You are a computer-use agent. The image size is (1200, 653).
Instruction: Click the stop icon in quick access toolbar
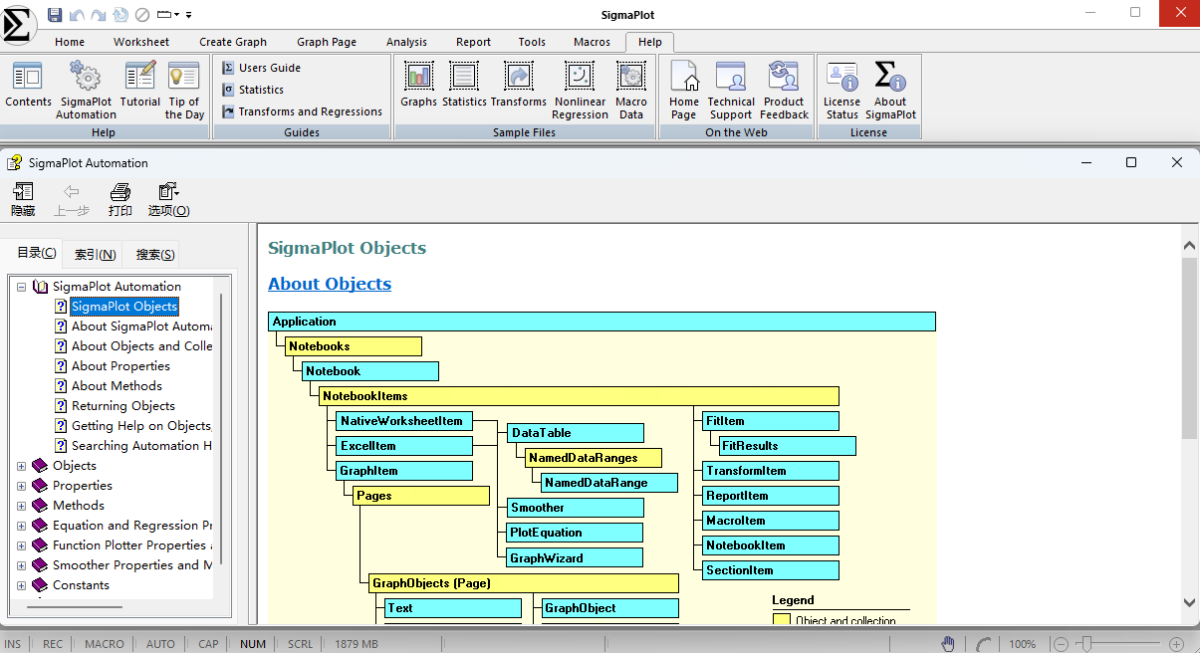(142, 14)
